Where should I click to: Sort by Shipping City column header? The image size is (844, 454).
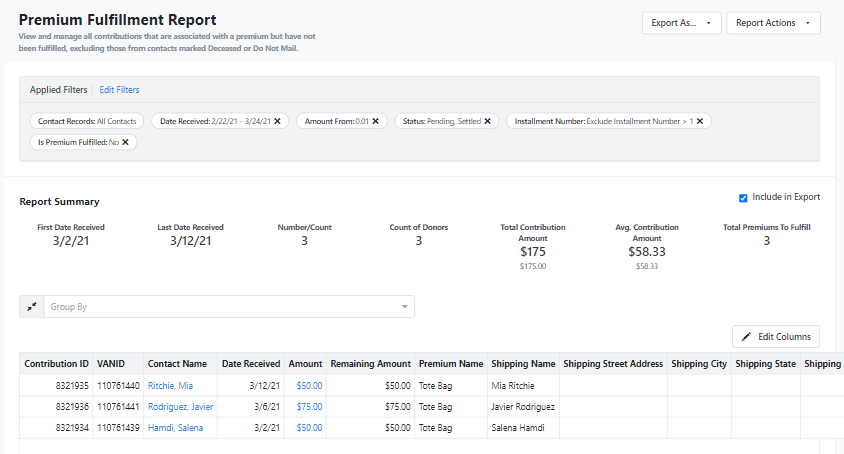pyautogui.click(x=699, y=364)
